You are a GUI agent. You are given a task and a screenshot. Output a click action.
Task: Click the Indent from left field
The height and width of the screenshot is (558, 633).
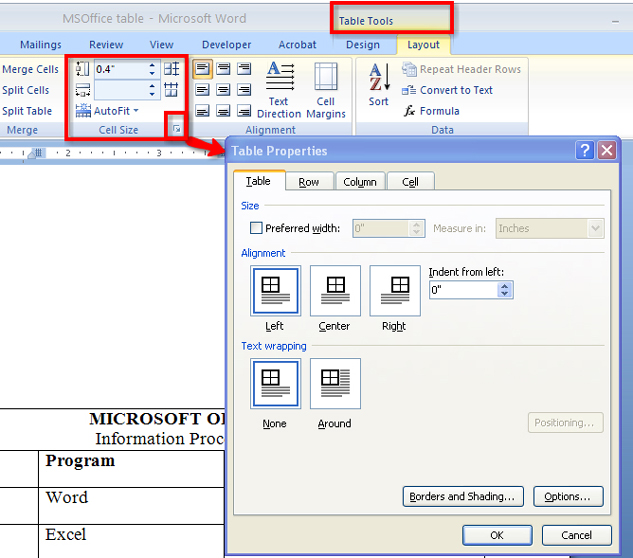[x=464, y=289]
